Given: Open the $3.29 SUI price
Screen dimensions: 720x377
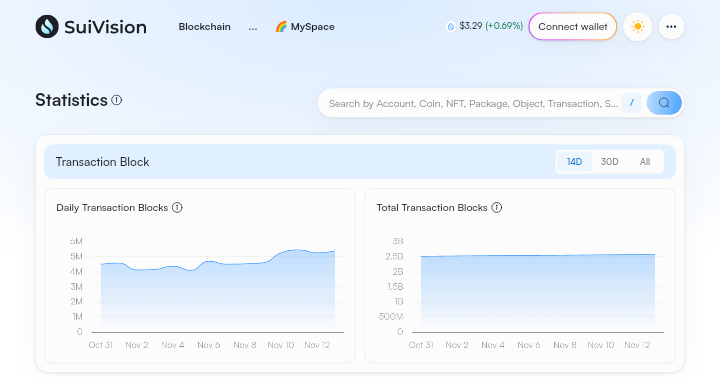Looking at the screenshot, I should click(471, 26).
